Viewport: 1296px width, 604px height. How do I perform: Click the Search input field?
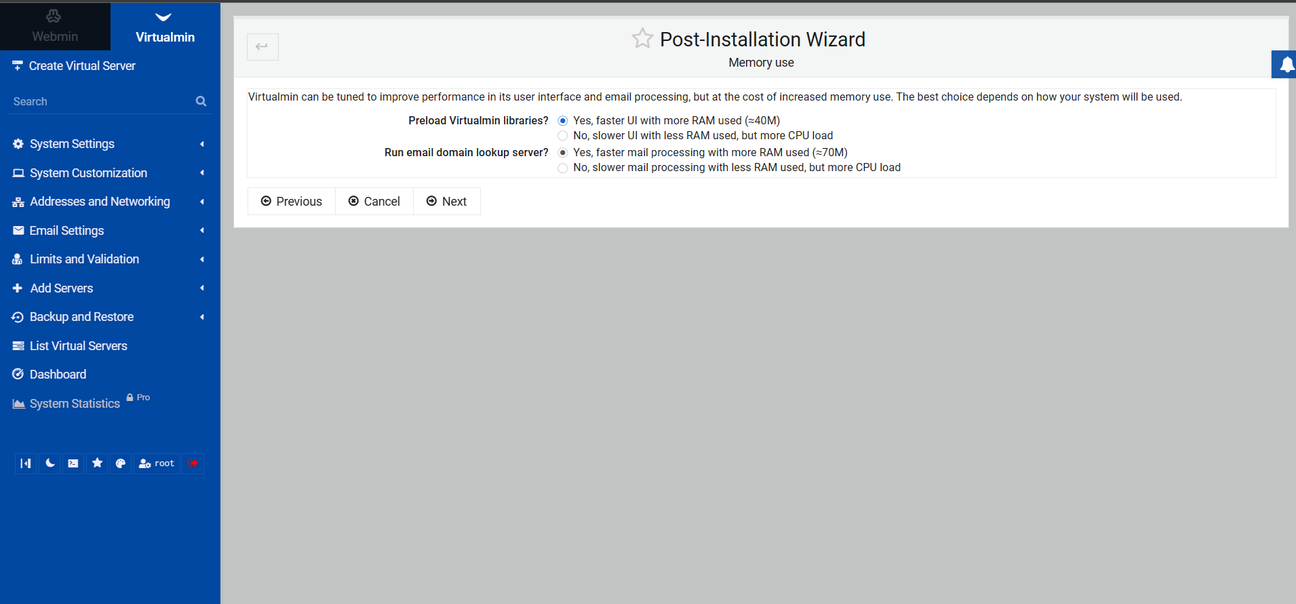coord(100,101)
